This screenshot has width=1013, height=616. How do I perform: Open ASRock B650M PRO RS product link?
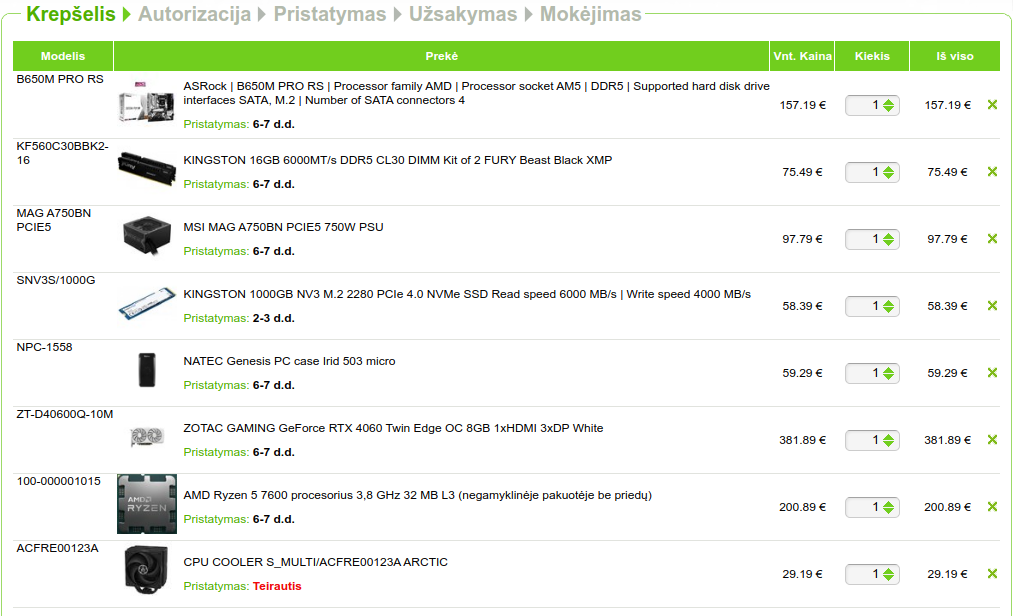[476, 93]
